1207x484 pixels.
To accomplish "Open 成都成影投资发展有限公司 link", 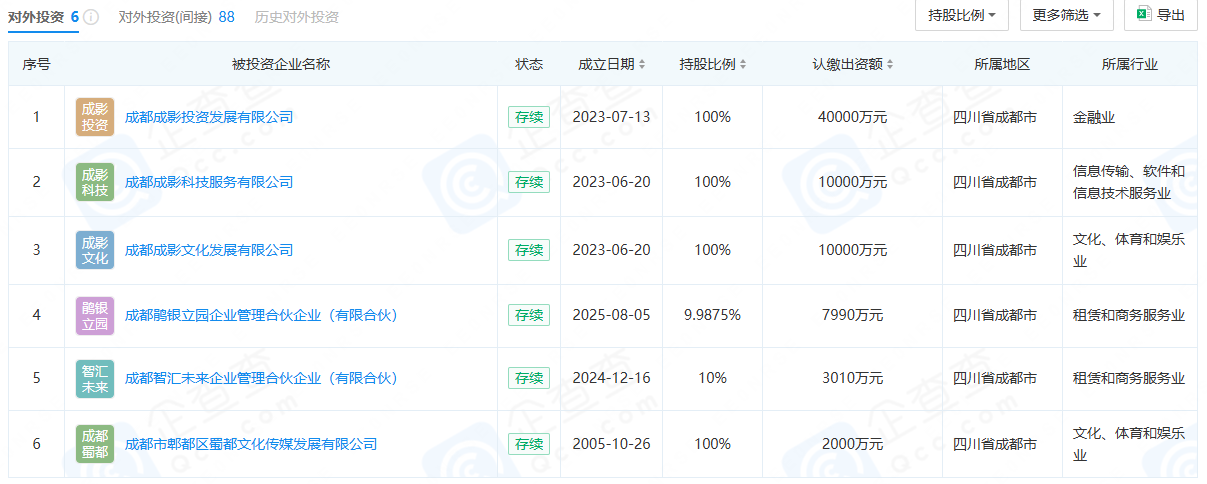I will pos(209,117).
